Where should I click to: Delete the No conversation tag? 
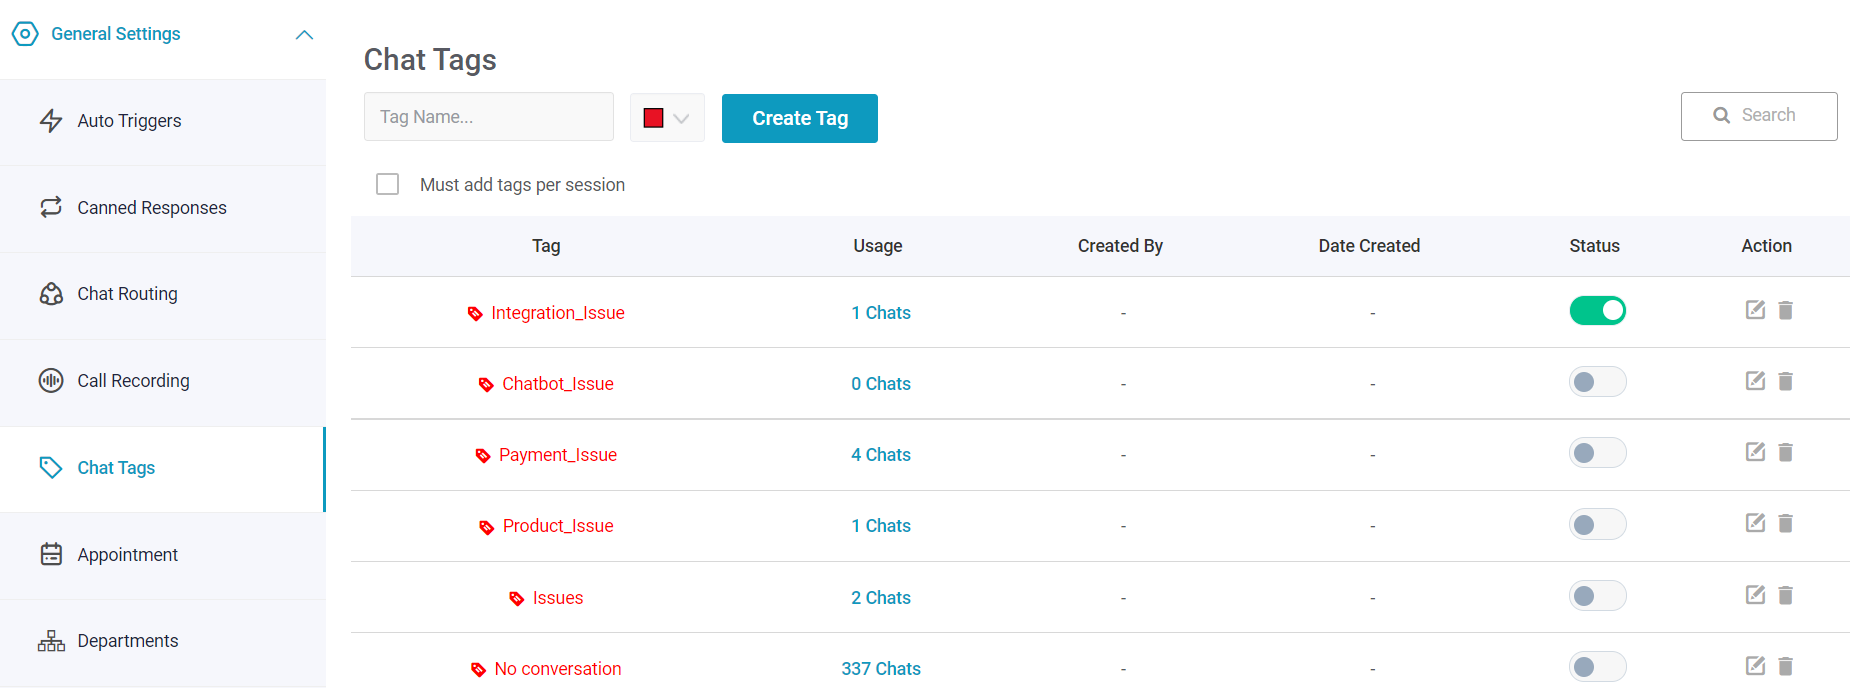tap(1786, 666)
